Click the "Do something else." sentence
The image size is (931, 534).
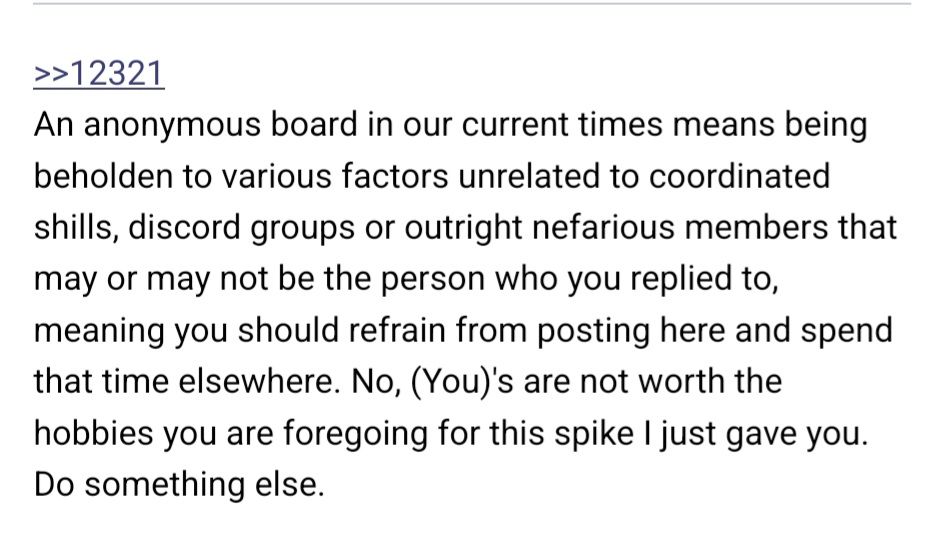179,484
